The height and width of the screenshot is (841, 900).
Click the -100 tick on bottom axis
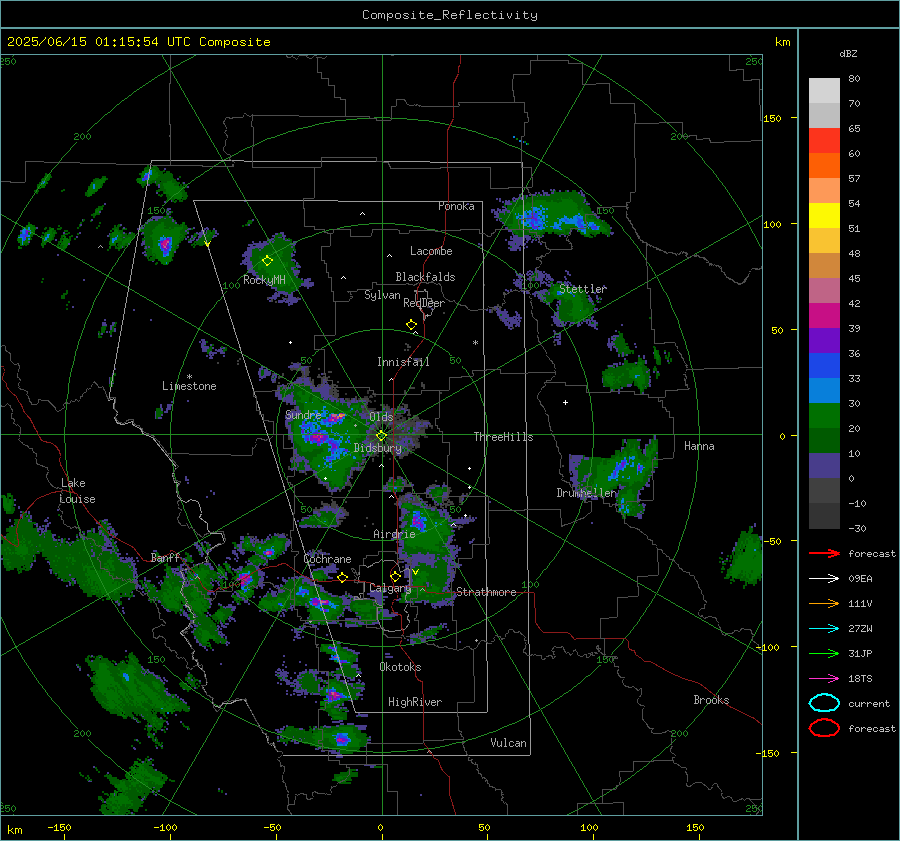click(165, 827)
